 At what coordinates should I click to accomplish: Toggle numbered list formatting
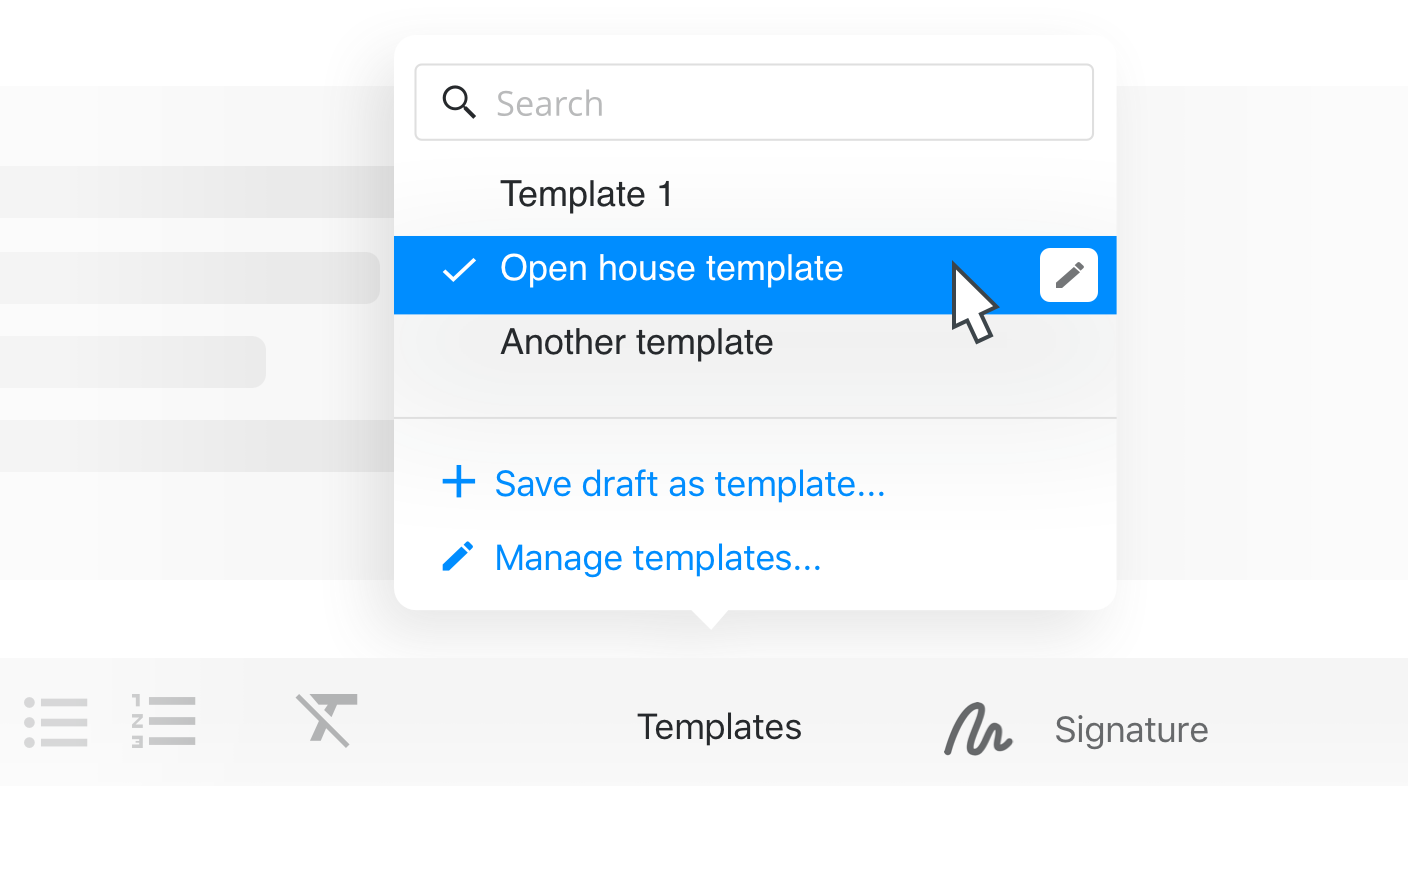pyautogui.click(x=164, y=722)
